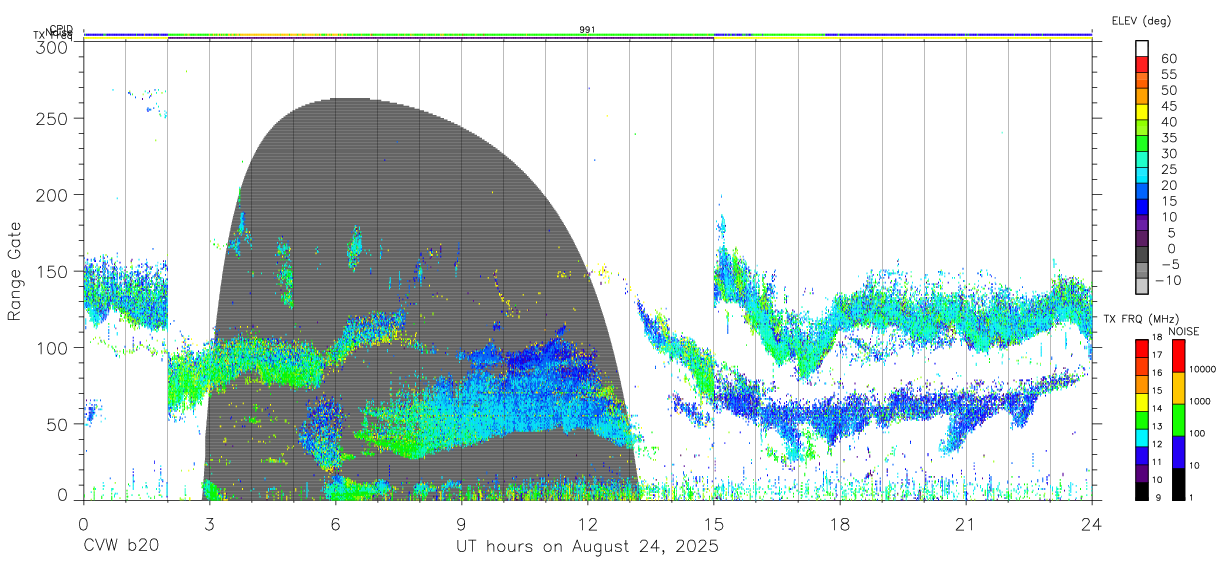
Task: Click the 50 range gate tick label
Action: (x=58, y=424)
